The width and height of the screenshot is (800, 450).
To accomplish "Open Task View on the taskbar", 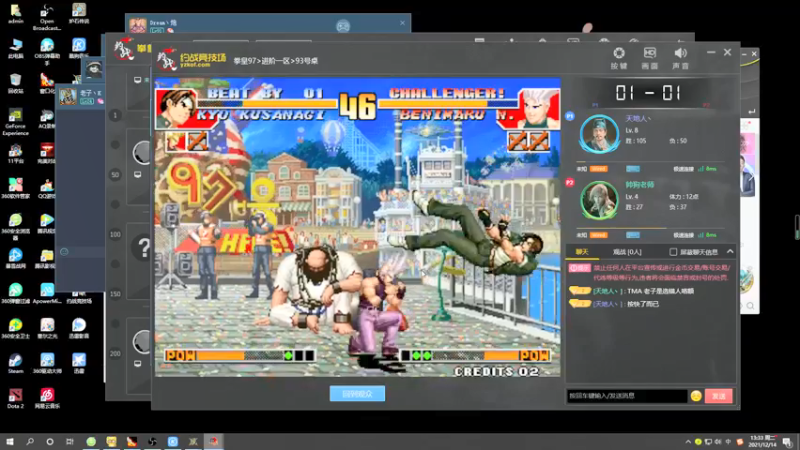I will [69, 442].
